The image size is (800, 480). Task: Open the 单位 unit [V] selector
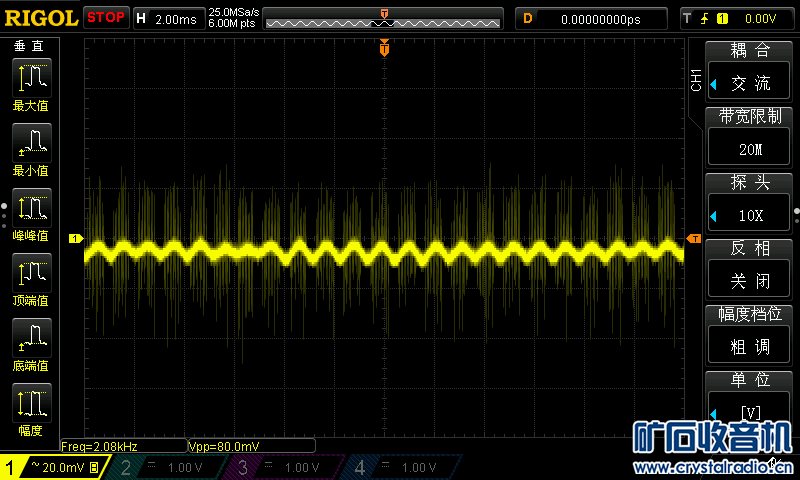coord(750,411)
